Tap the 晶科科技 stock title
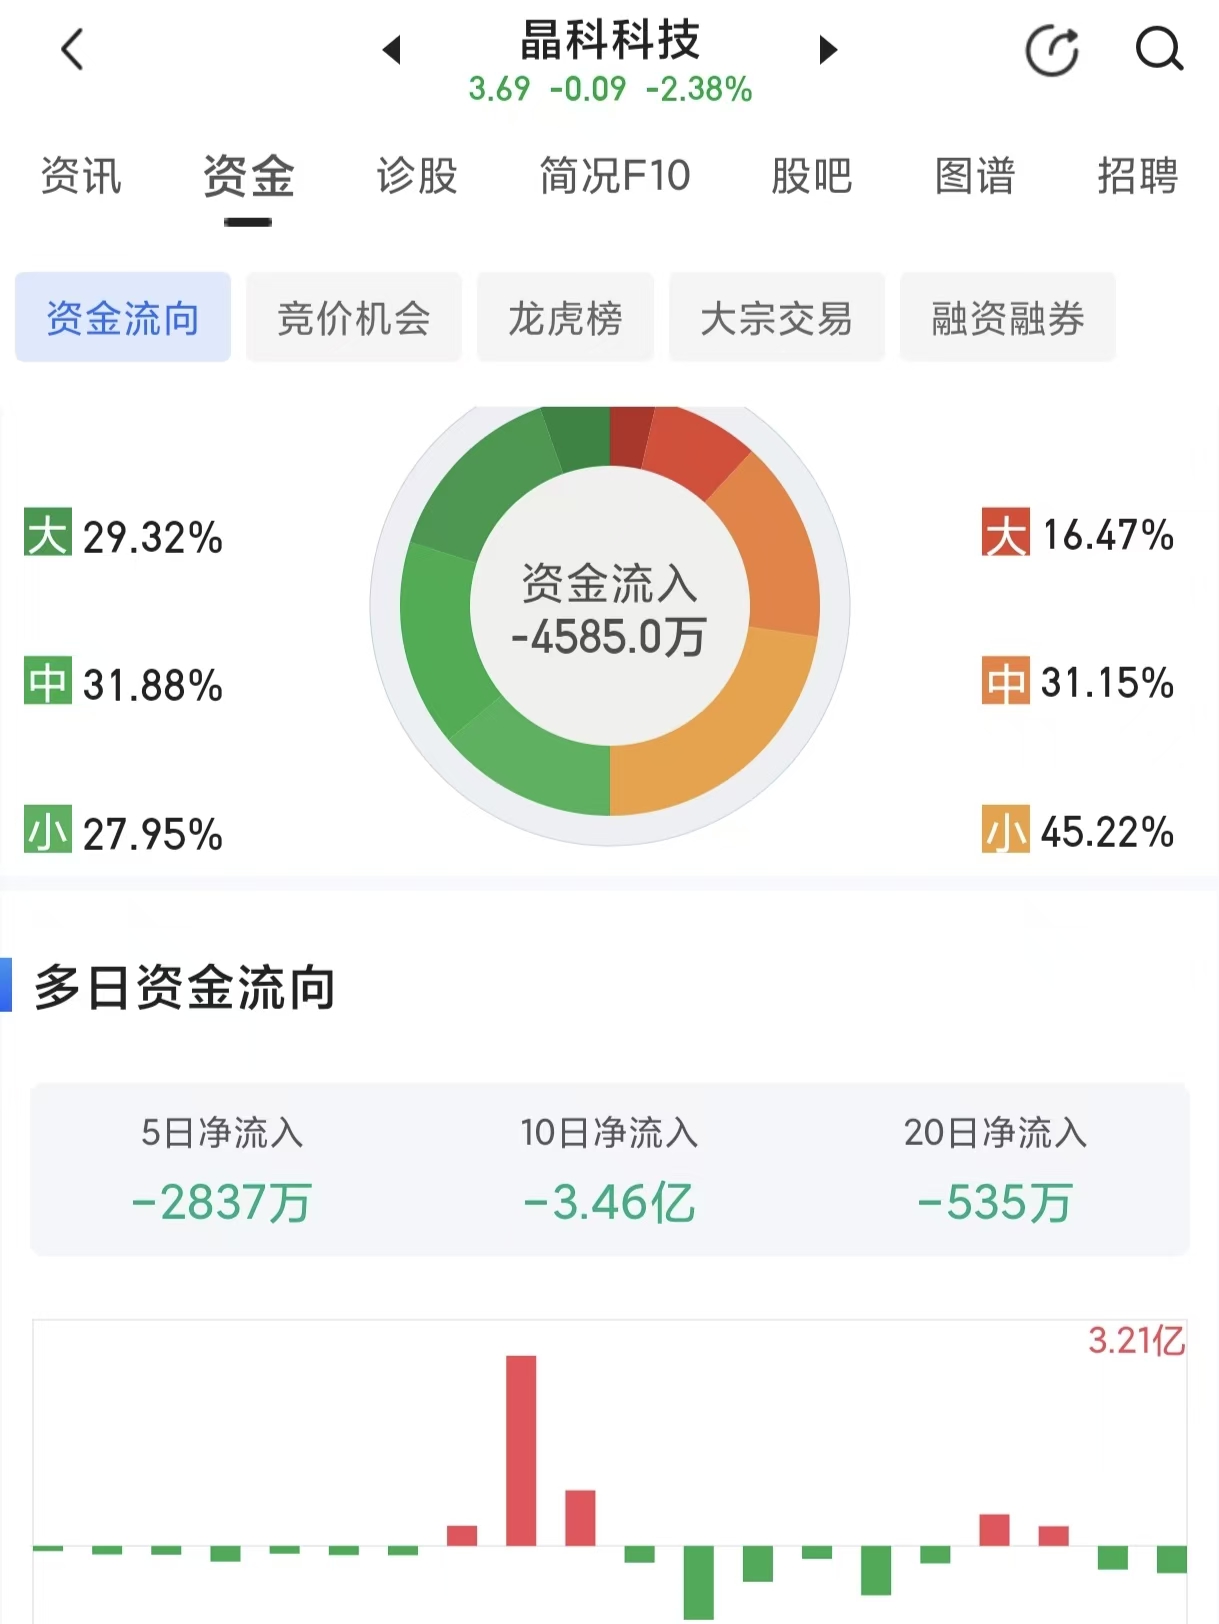The image size is (1219, 1624). [610, 40]
